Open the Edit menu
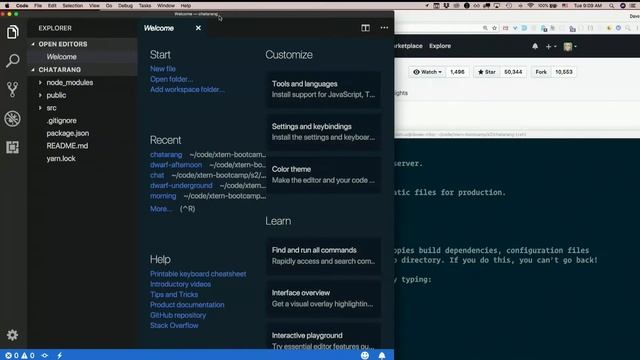The image size is (640, 360). pyautogui.click(x=52, y=6)
